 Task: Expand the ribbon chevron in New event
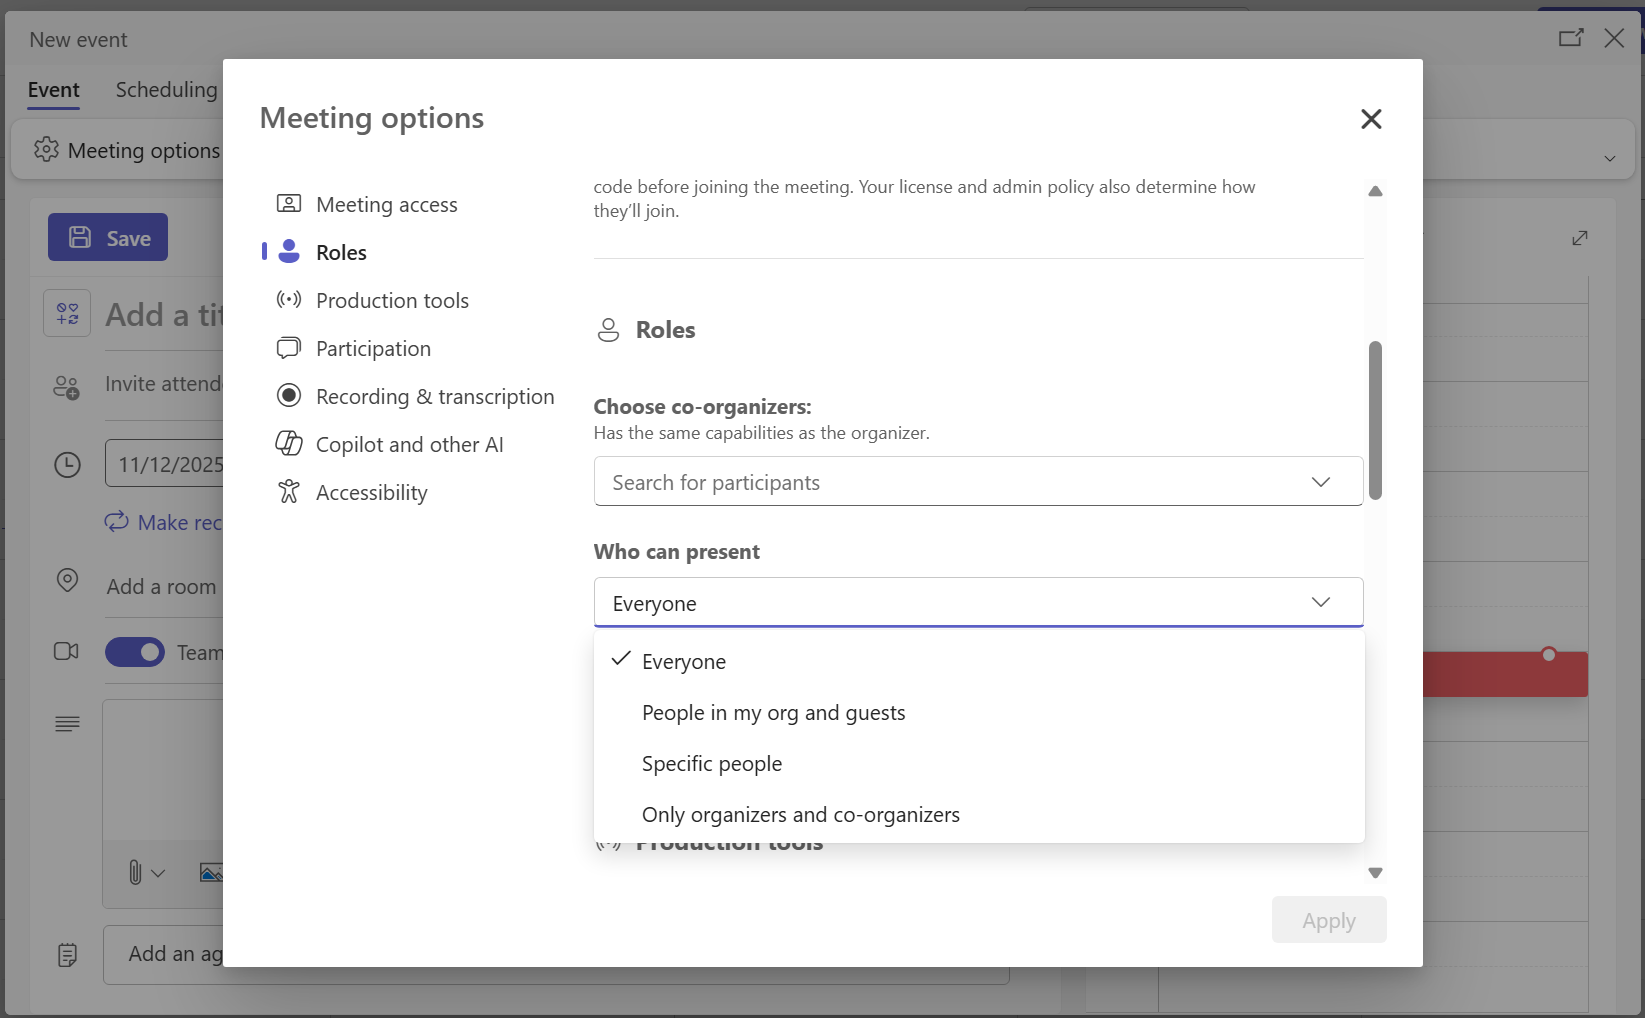[1610, 158]
